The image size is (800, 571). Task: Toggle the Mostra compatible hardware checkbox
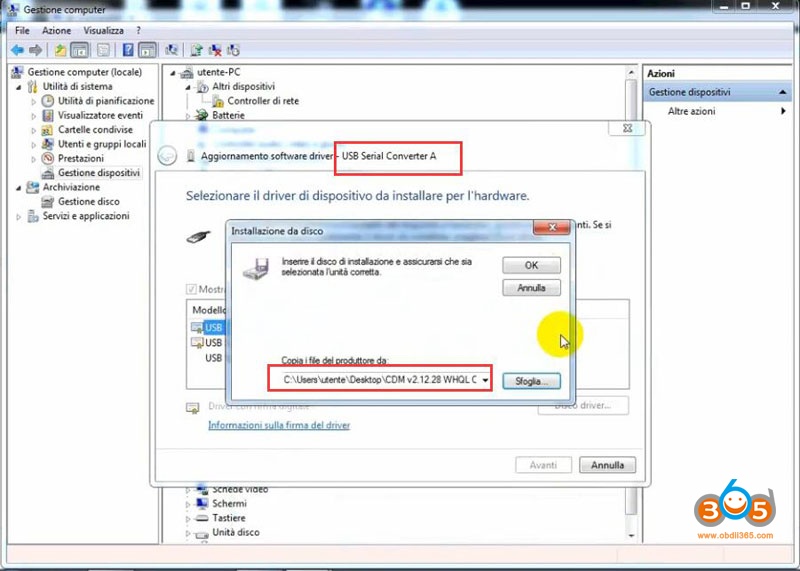(191, 289)
